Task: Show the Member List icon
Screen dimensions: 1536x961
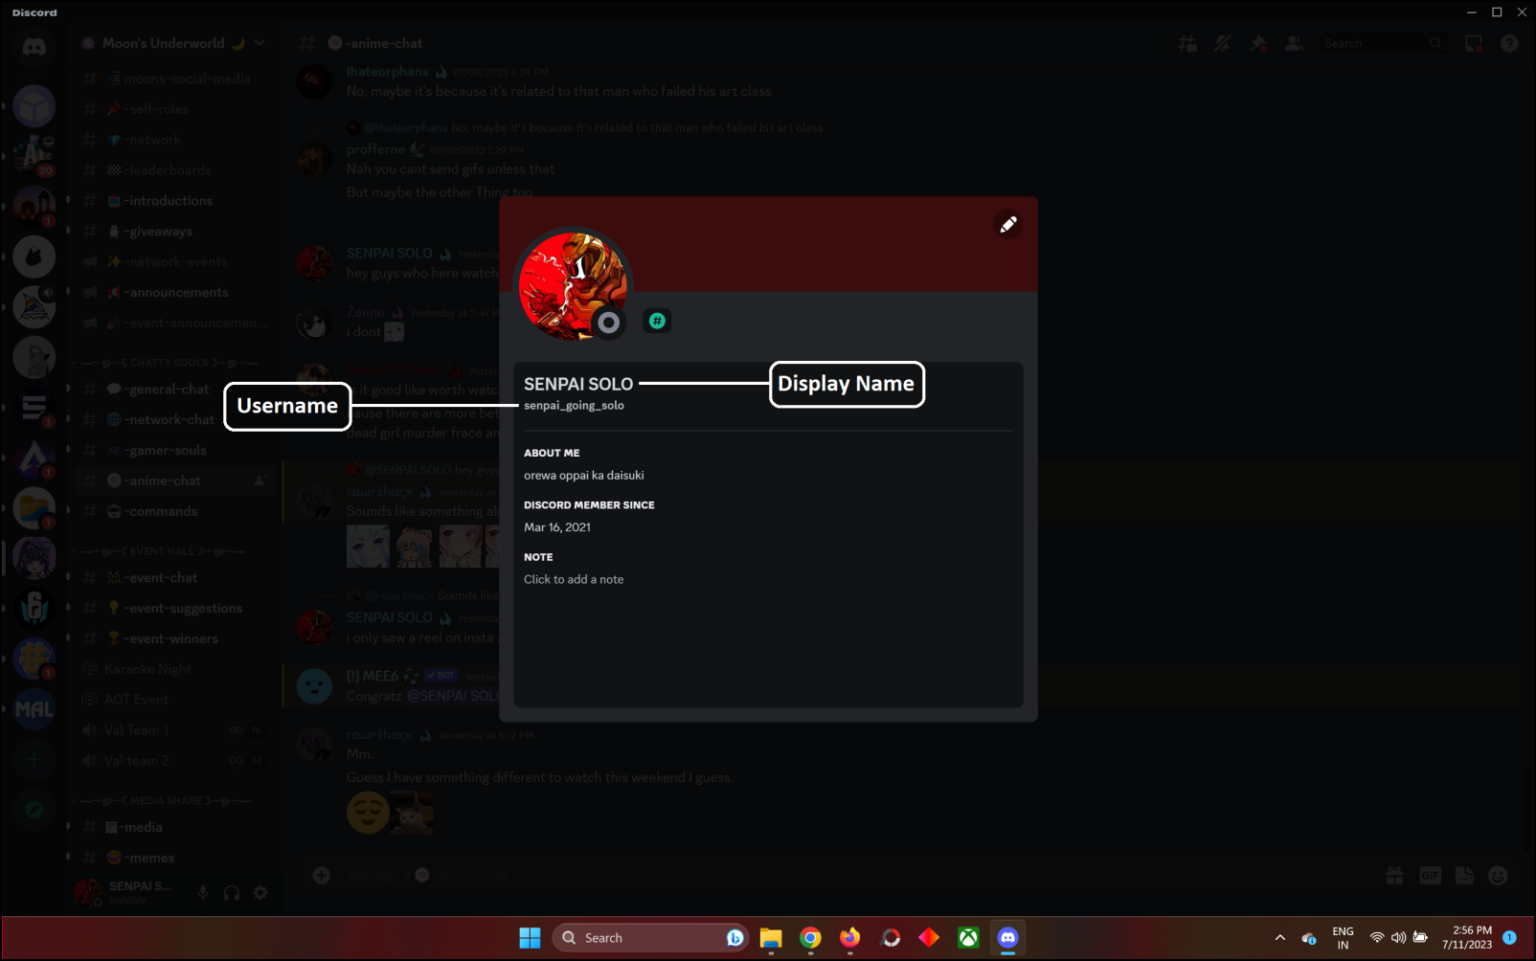Action: click(x=1294, y=43)
